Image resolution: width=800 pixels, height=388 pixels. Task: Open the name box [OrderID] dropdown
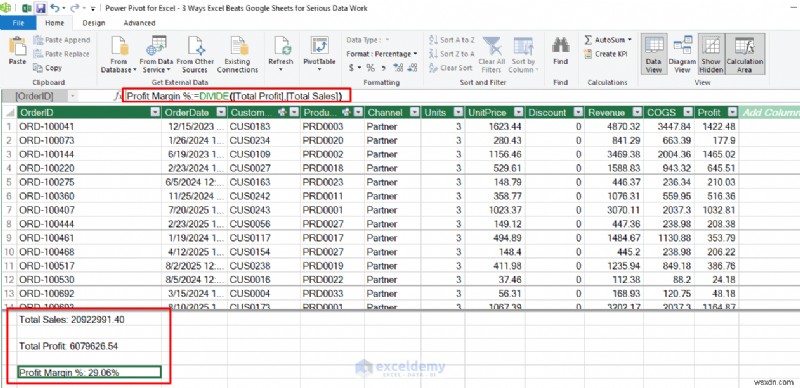(x=72, y=95)
